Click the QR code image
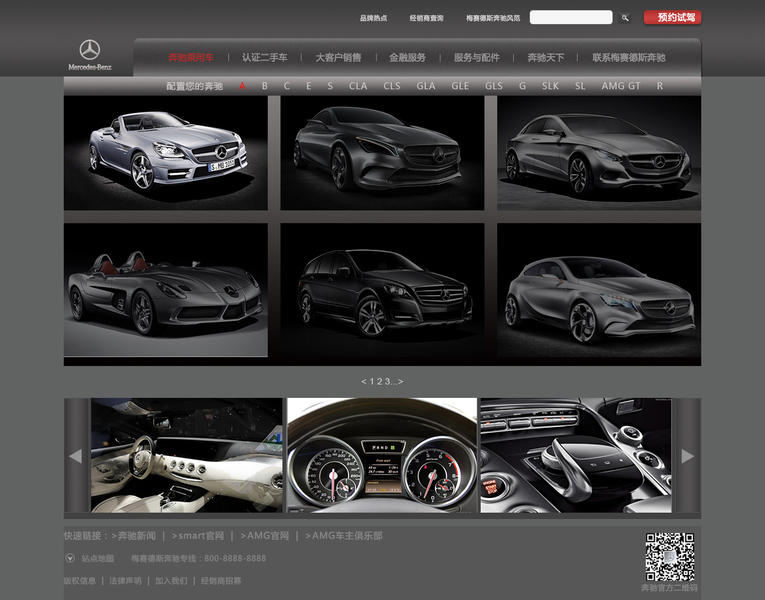765x600 pixels. 670,556
